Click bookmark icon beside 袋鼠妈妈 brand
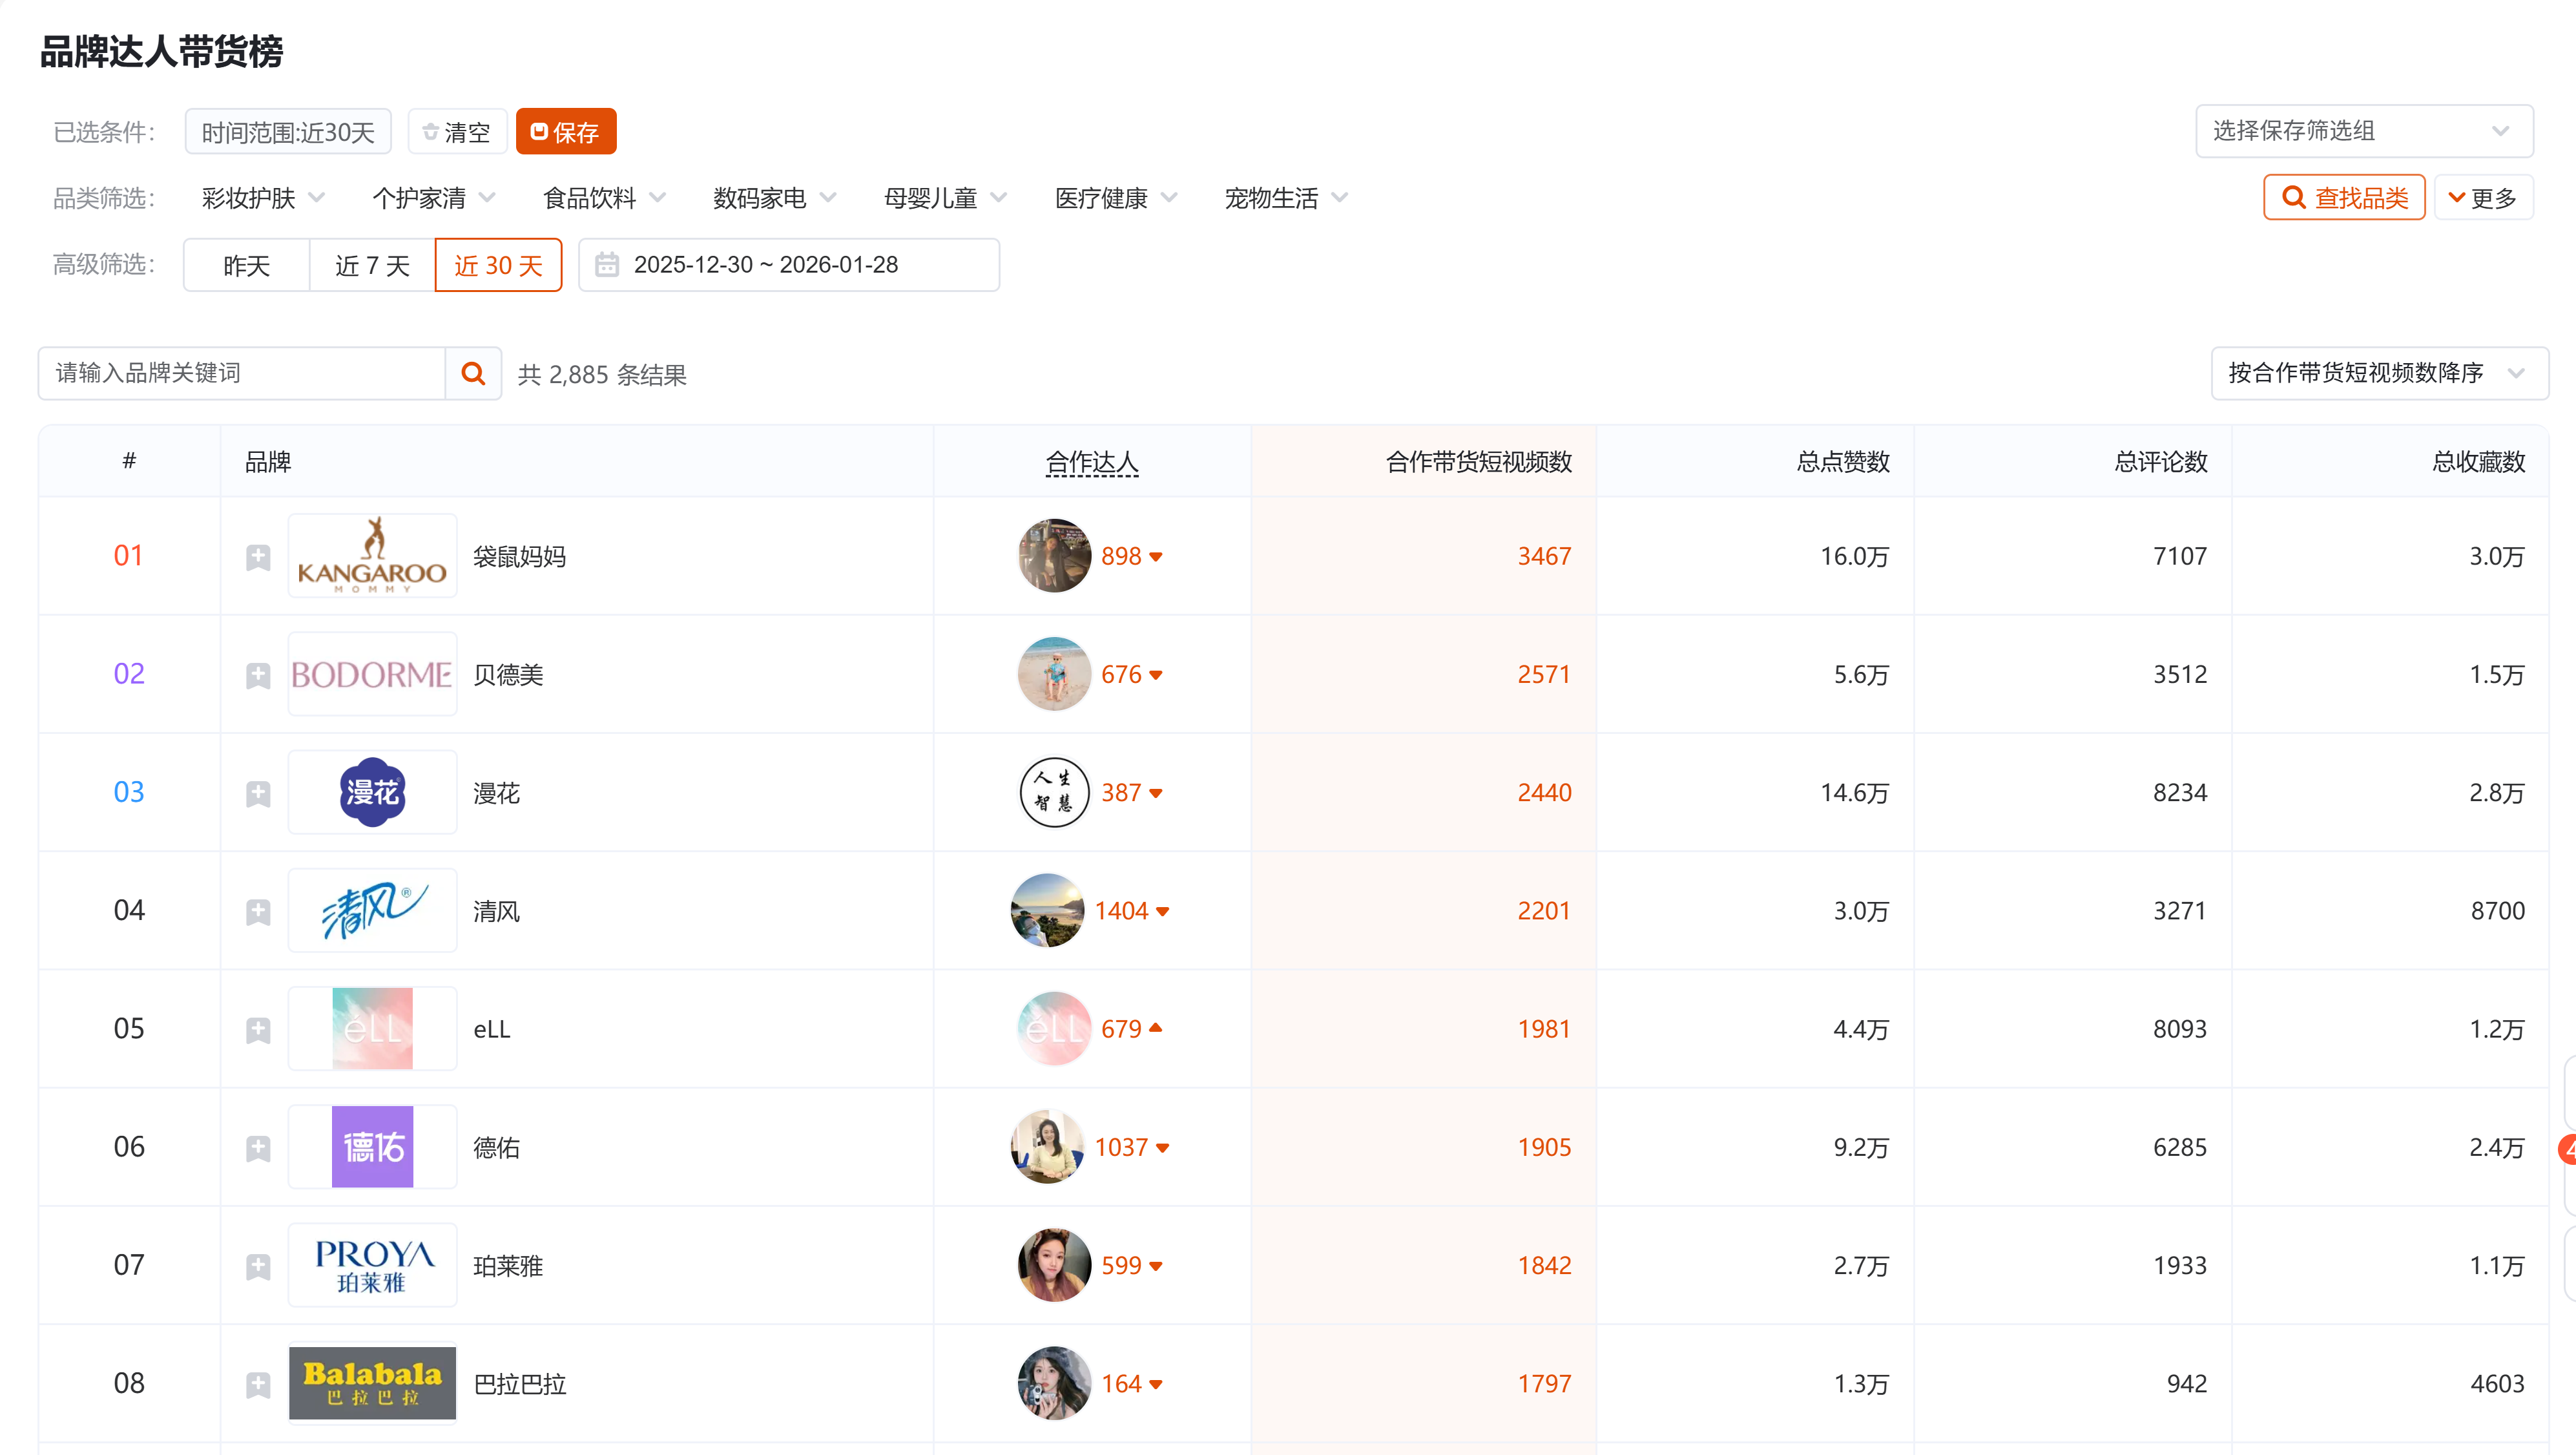 [258, 557]
